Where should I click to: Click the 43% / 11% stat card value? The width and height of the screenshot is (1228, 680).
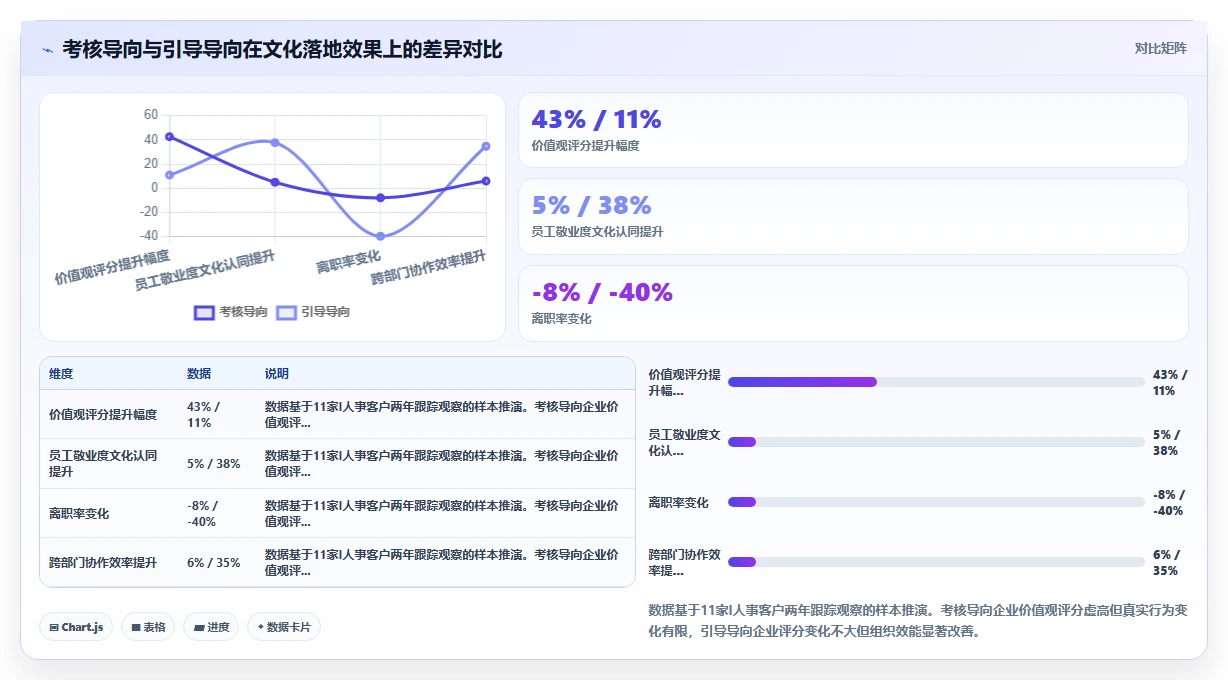pos(596,120)
